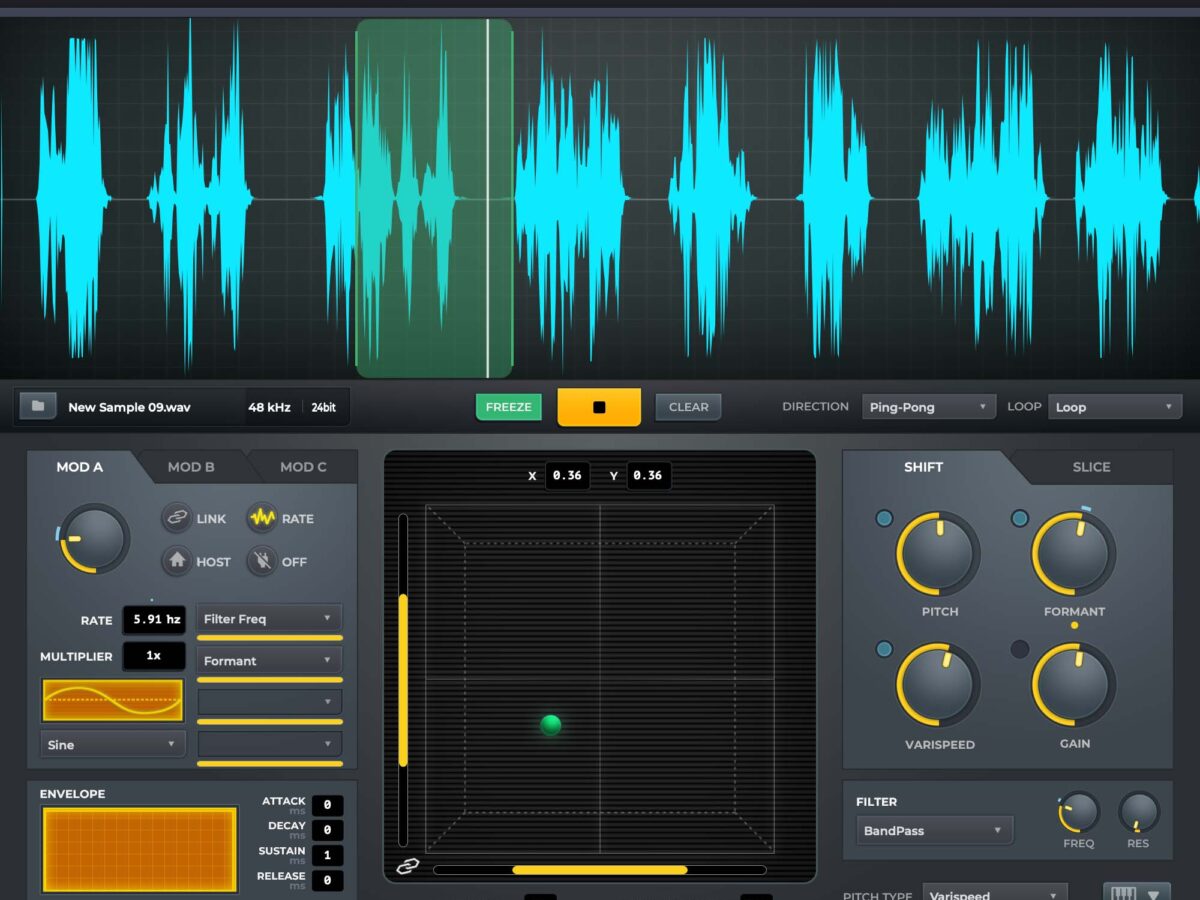The height and width of the screenshot is (900, 1200).
Task: Open the Direction Ping-Pong dropdown
Action: click(x=928, y=407)
